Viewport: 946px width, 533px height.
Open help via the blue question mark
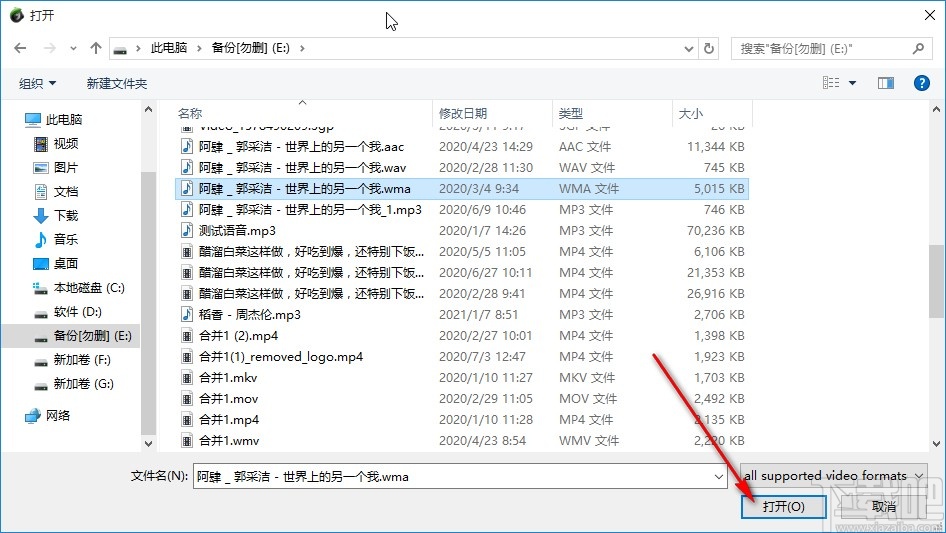921,83
